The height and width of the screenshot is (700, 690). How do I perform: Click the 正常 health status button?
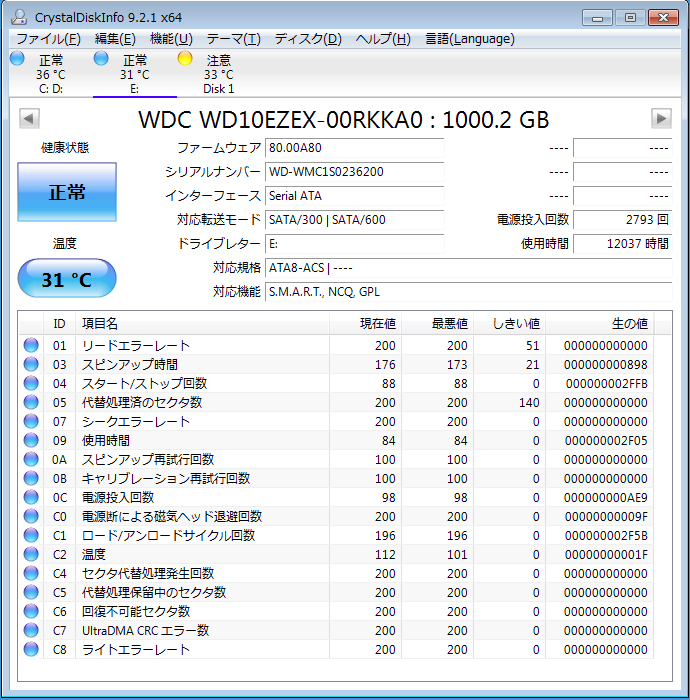[x=67, y=193]
